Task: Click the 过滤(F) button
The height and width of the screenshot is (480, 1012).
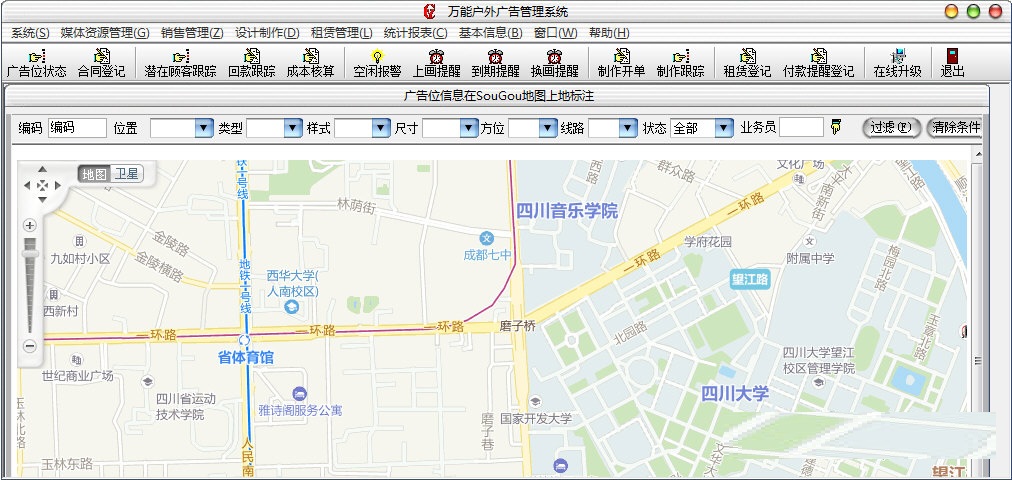Action: click(x=891, y=127)
